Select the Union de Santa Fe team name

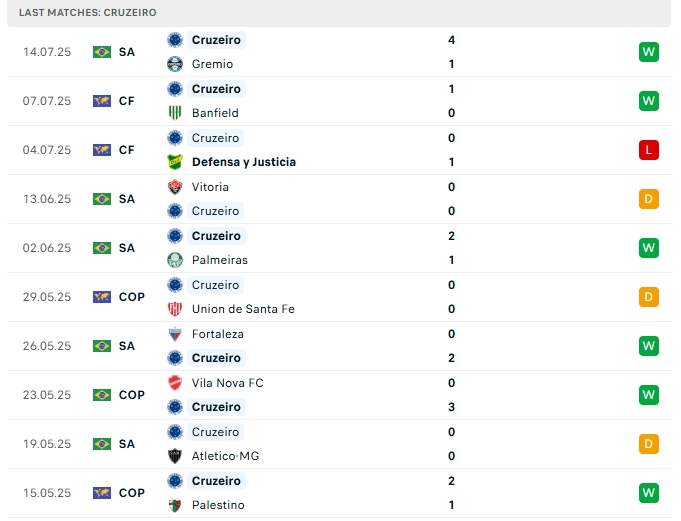[243, 309]
